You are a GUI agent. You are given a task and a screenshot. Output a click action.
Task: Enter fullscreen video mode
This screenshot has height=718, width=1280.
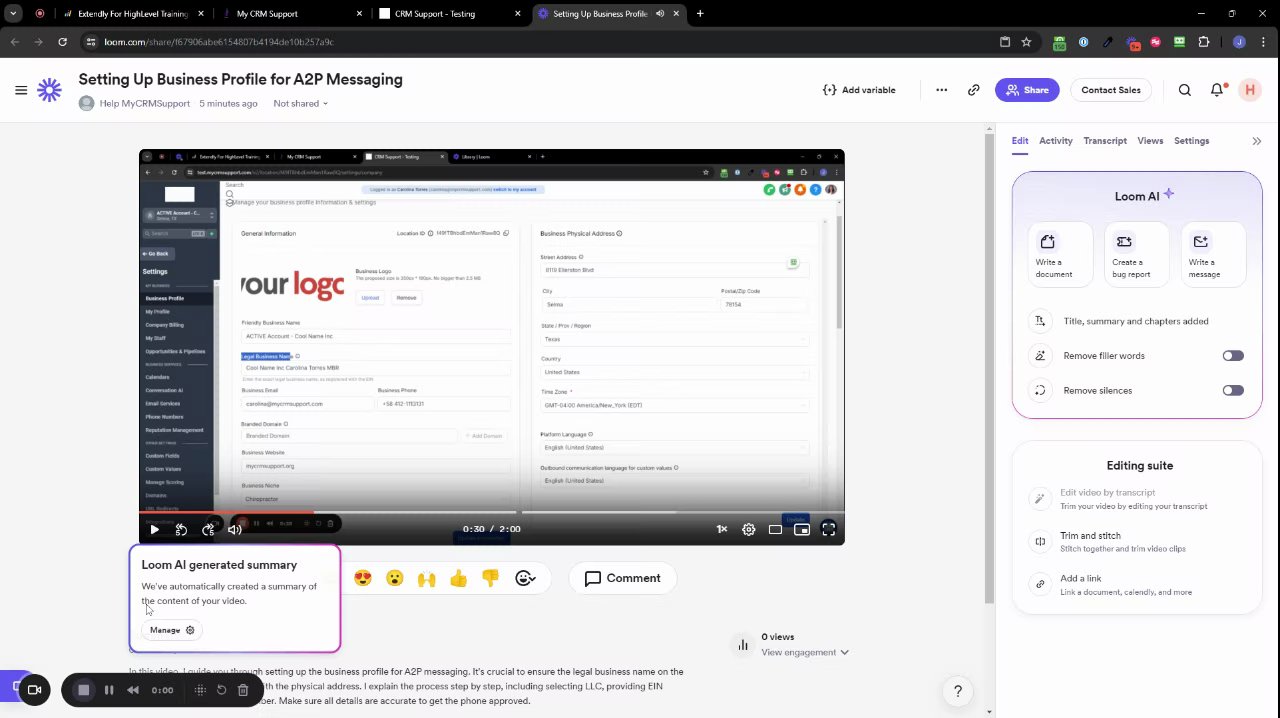[x=829, y=530]
